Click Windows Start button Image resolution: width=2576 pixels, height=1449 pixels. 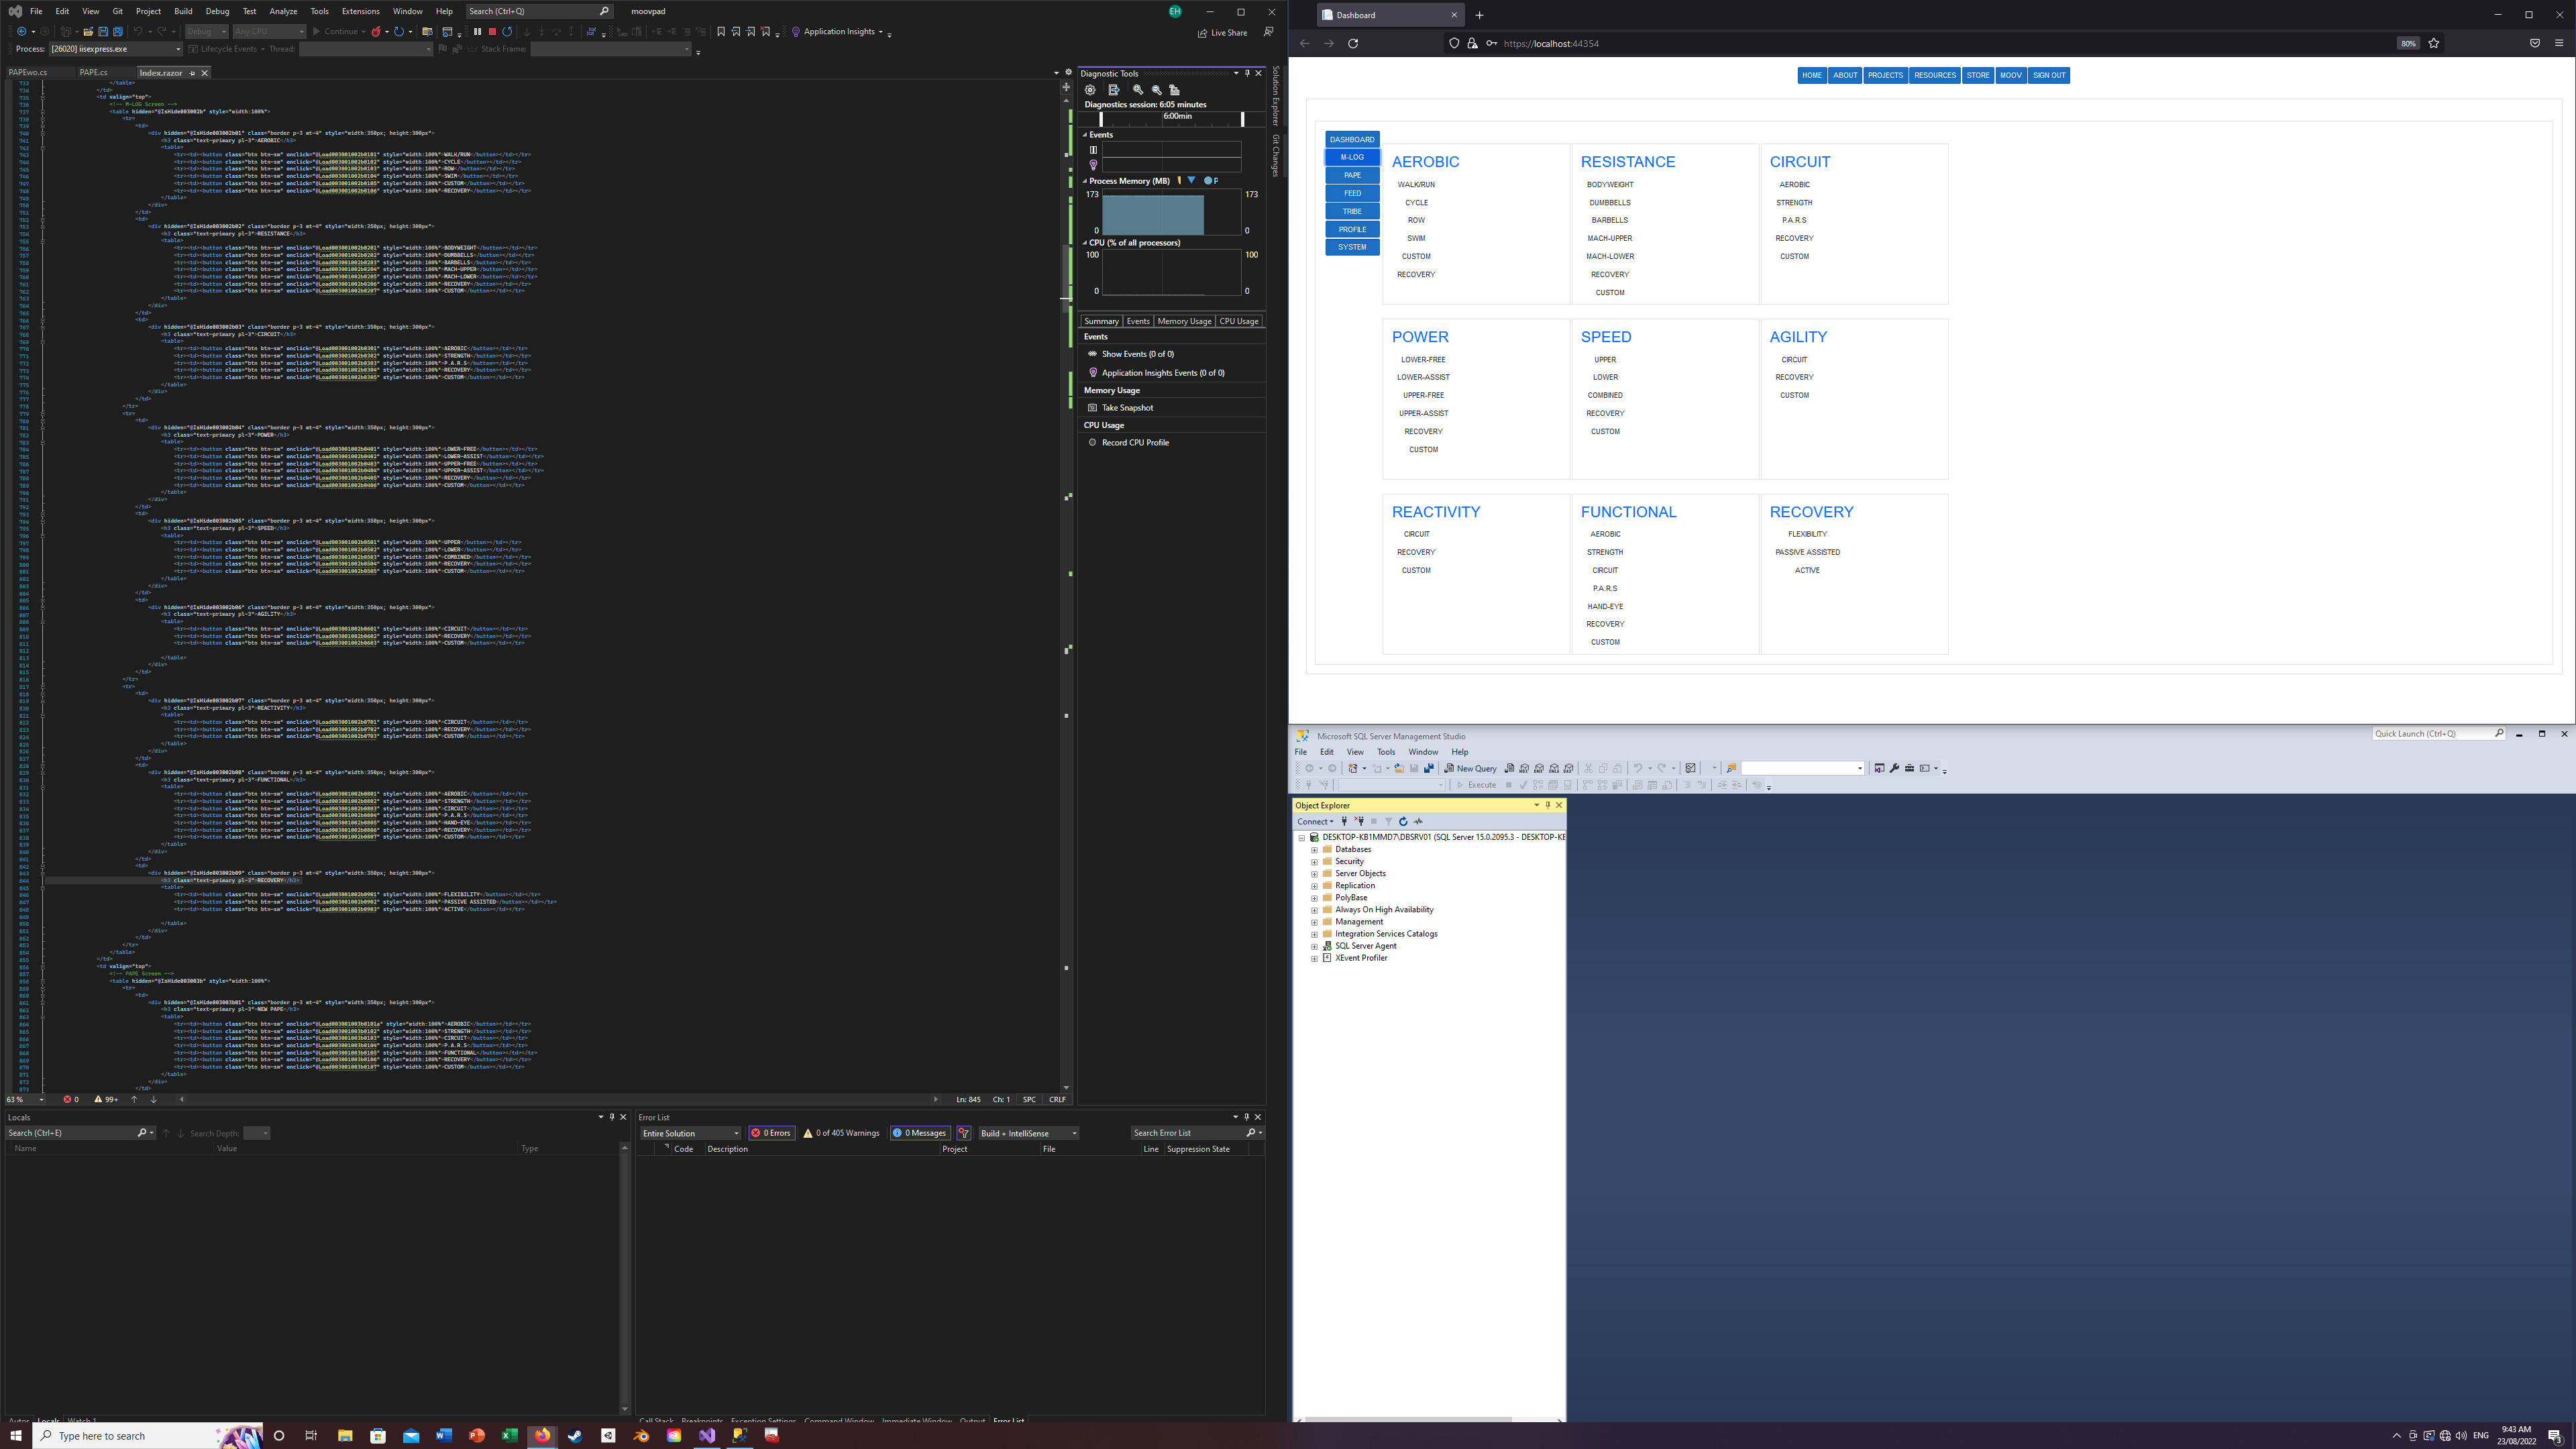[x=16, y=1436]
